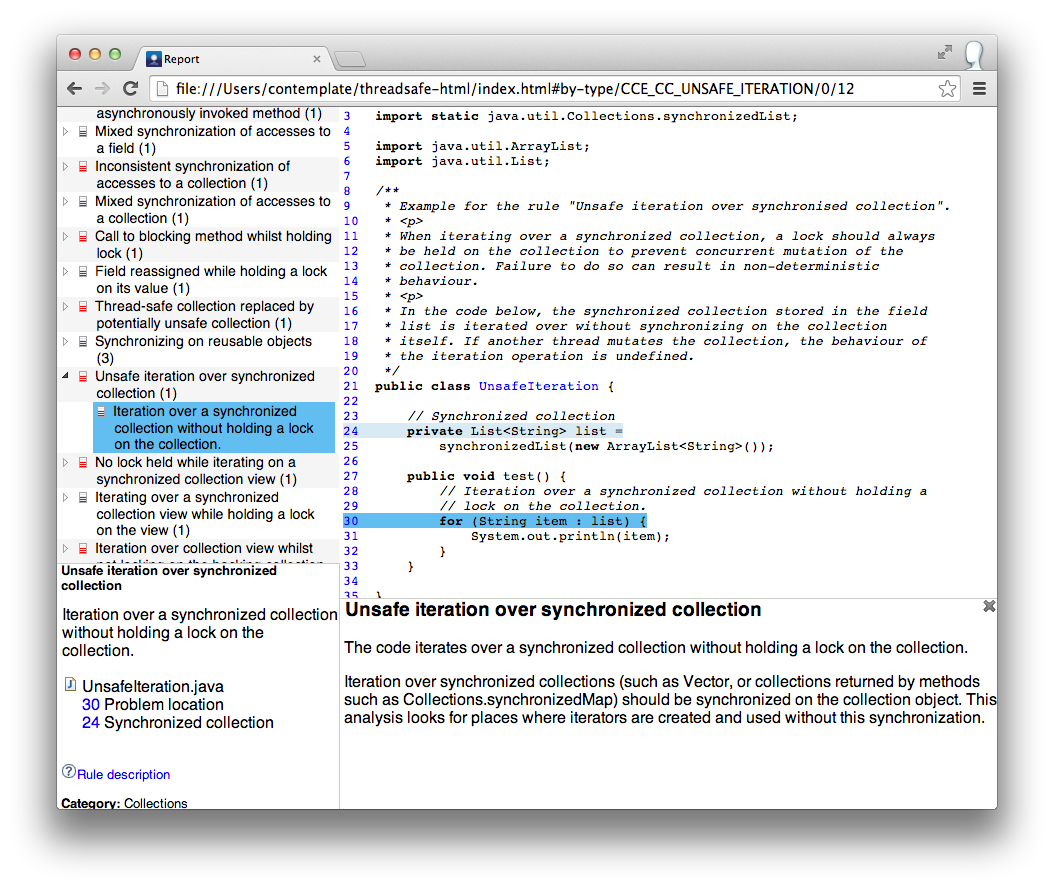Close the rule description pane

(989, 606)
